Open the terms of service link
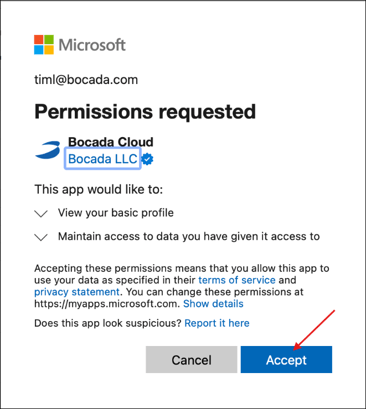 pos(237,280)
